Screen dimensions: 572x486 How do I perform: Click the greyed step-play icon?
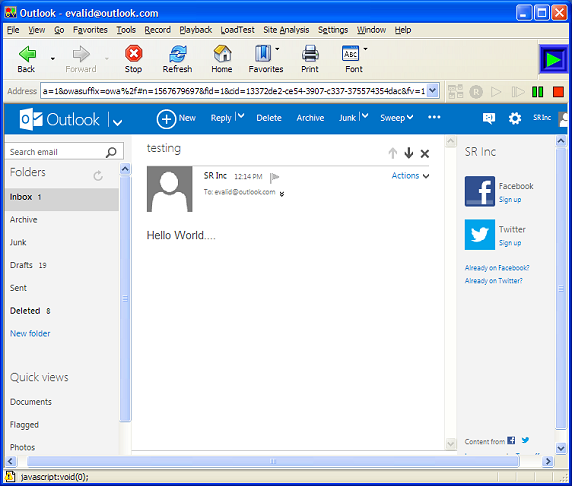(x=518, y=92)
